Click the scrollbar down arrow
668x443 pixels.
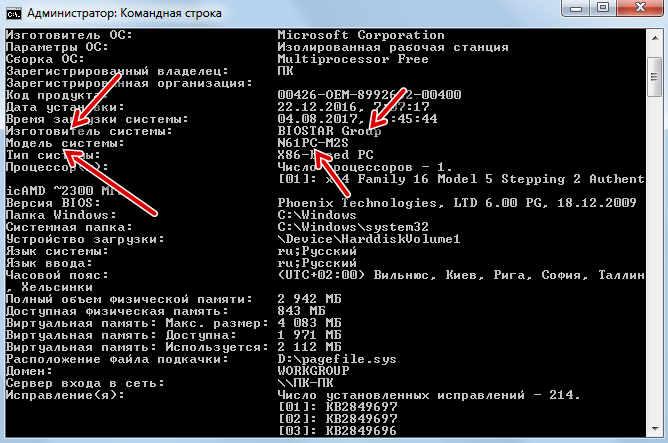click(654, 429)
